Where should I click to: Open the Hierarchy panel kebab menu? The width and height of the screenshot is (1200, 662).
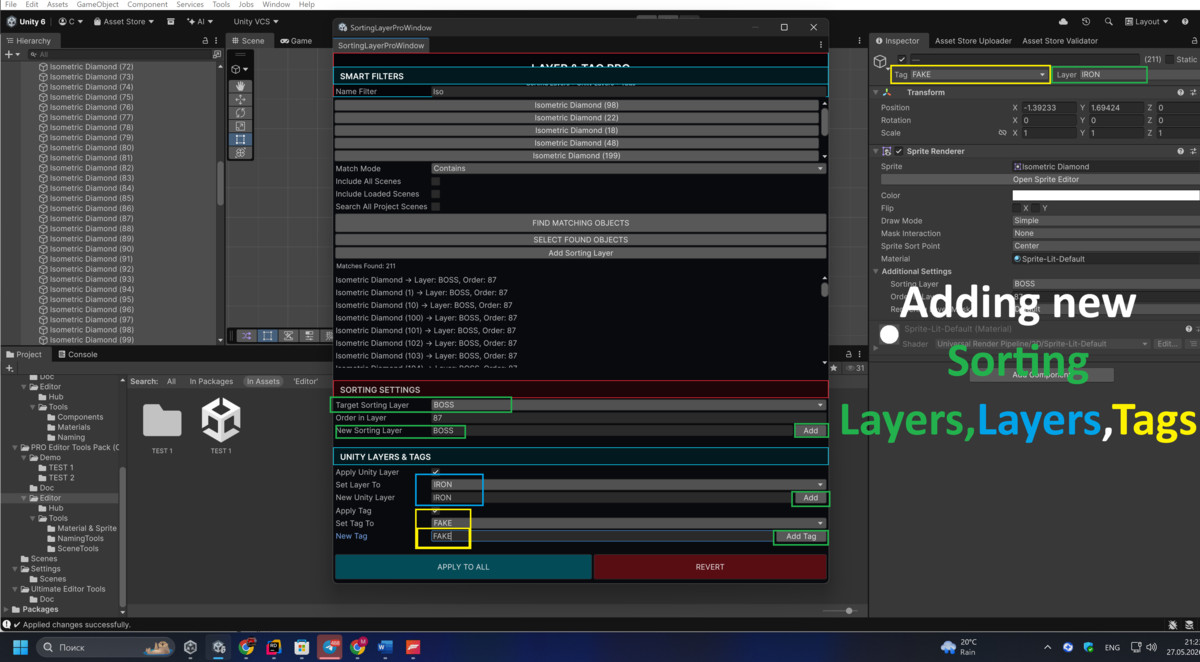(x=218, y=41)
